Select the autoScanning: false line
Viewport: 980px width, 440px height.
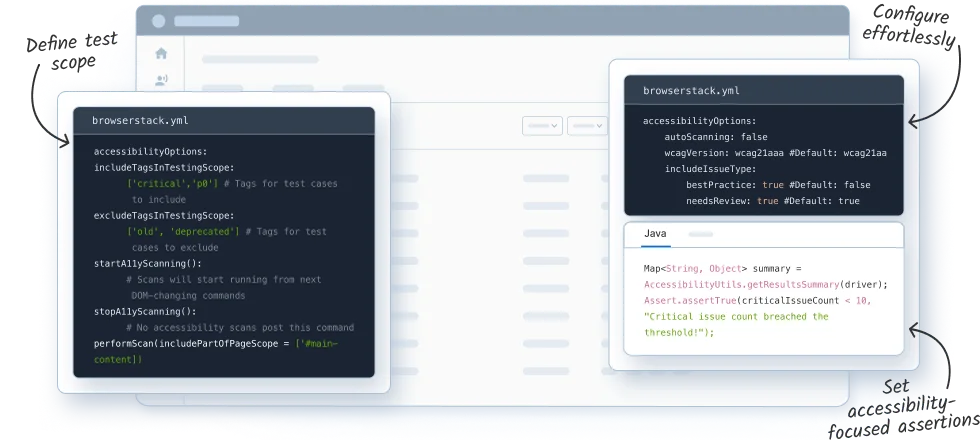coord(716,137)
